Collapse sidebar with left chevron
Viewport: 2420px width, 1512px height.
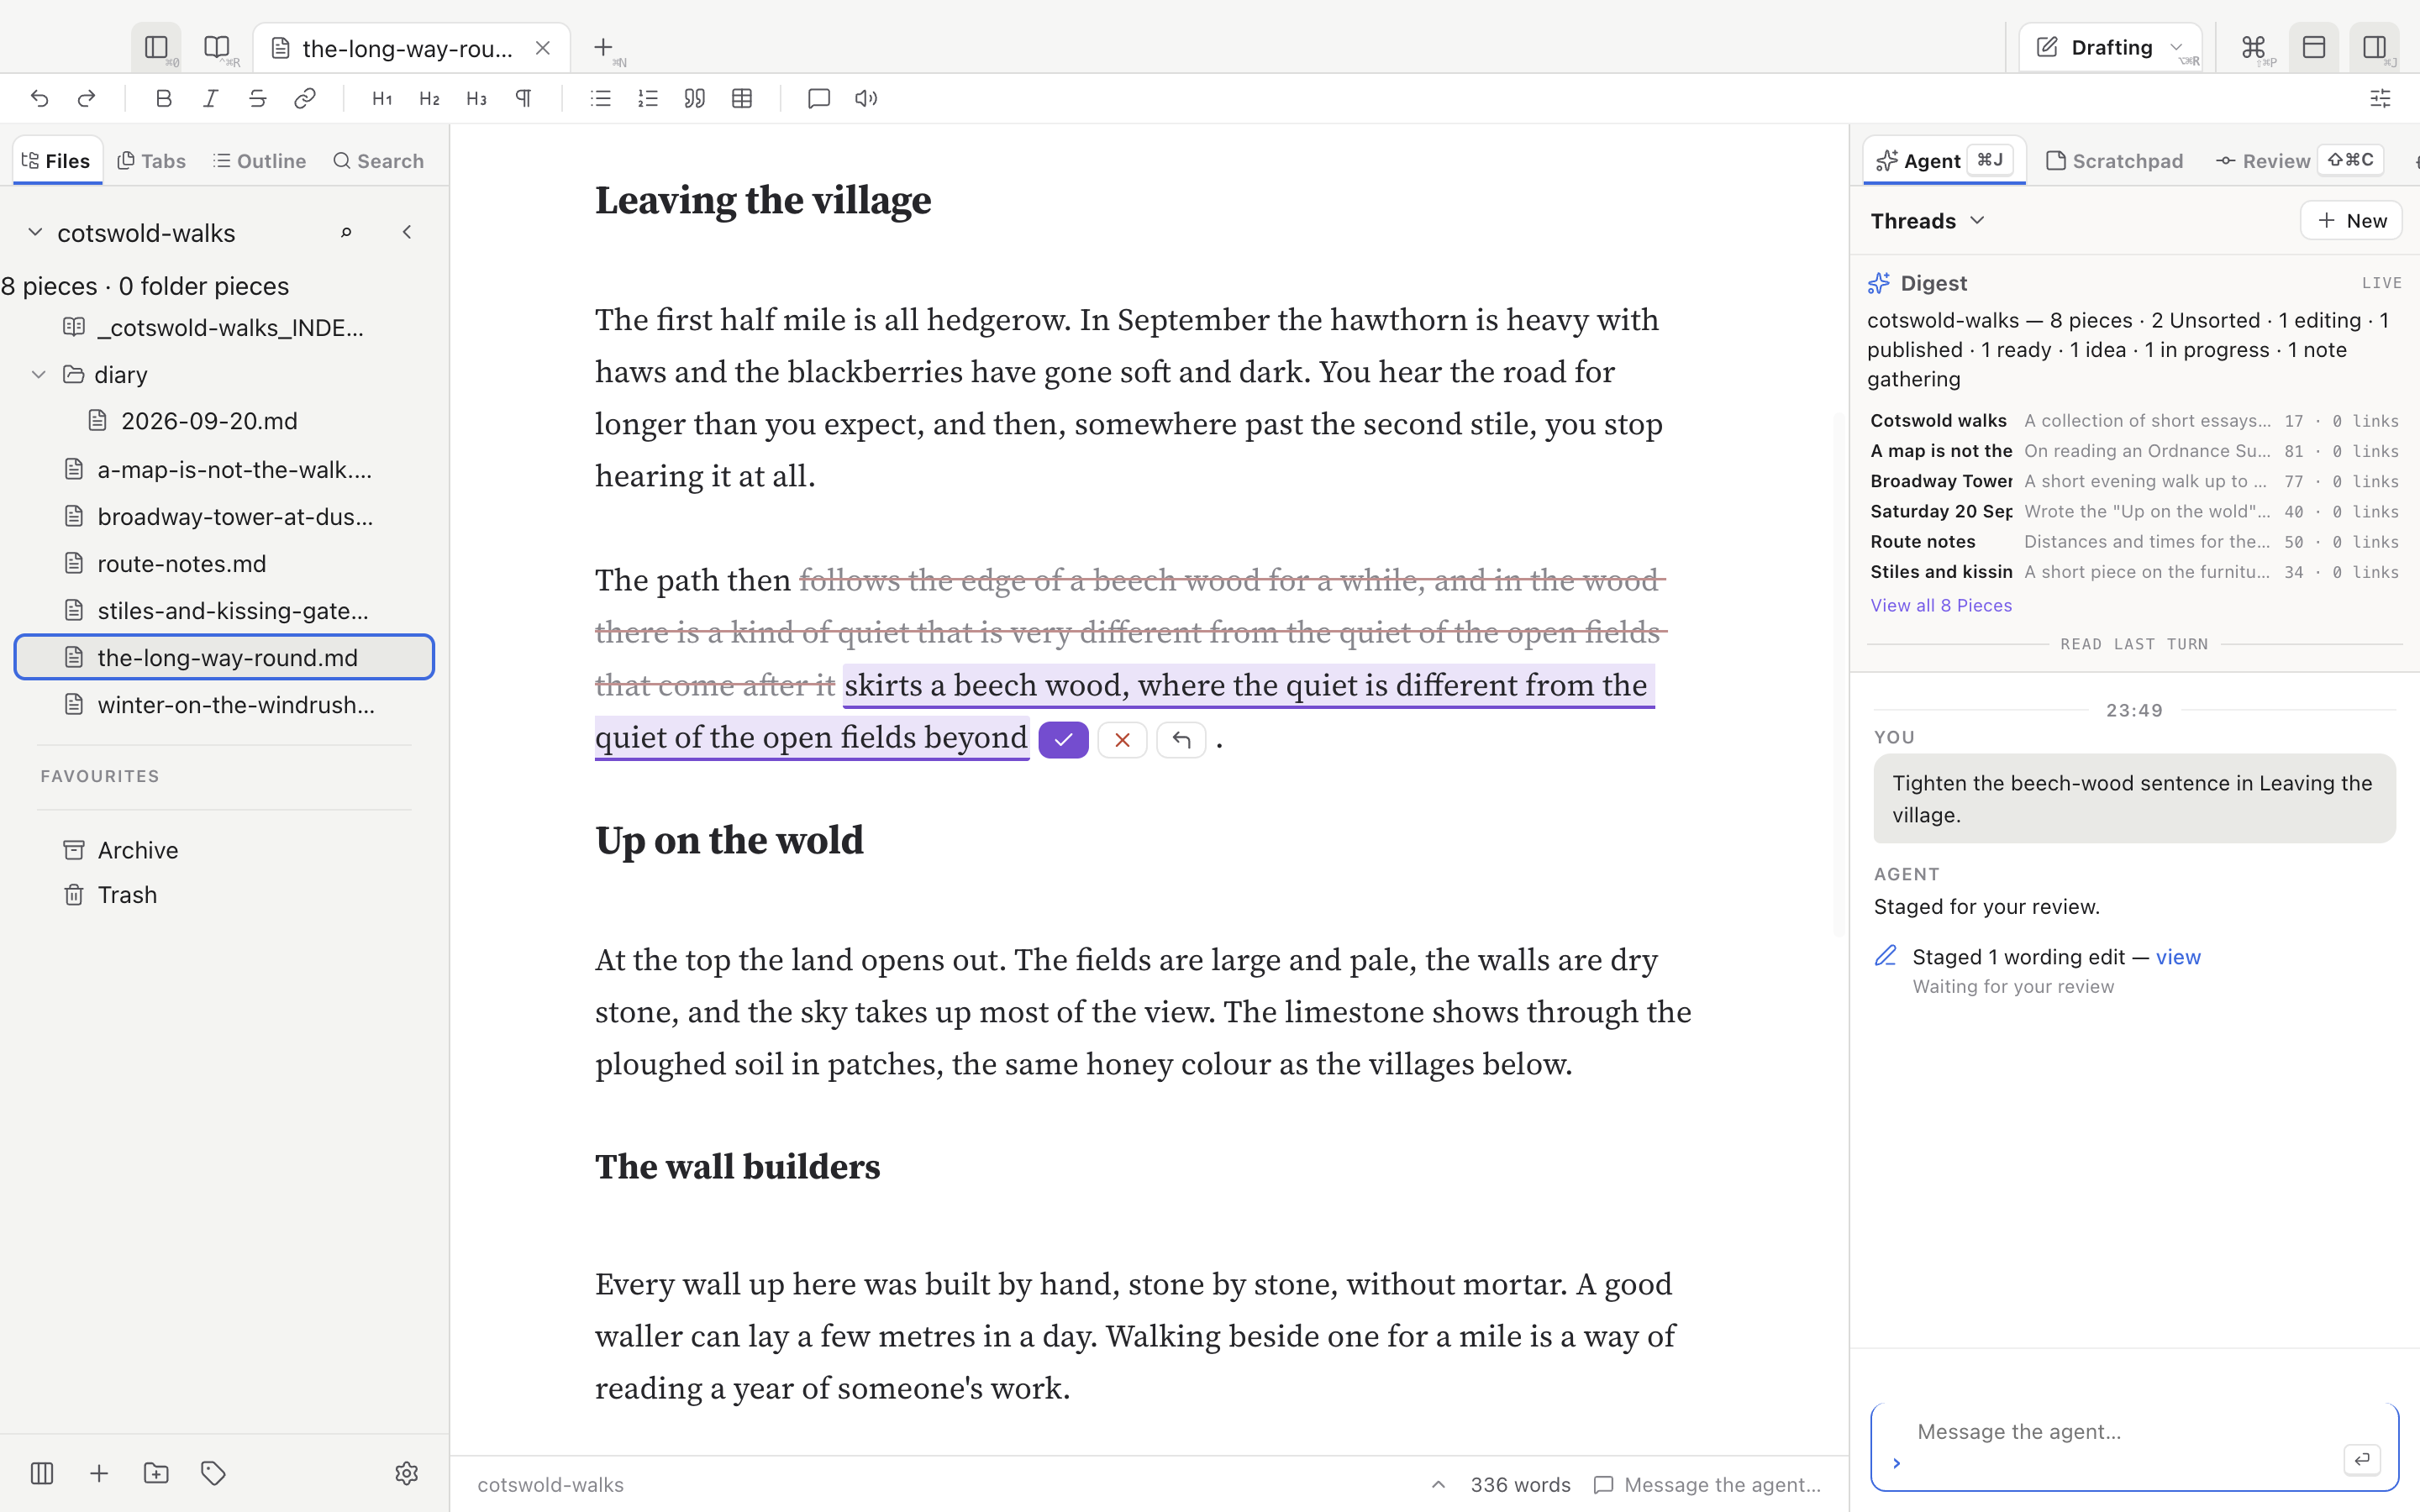click(x=407, y=232)
